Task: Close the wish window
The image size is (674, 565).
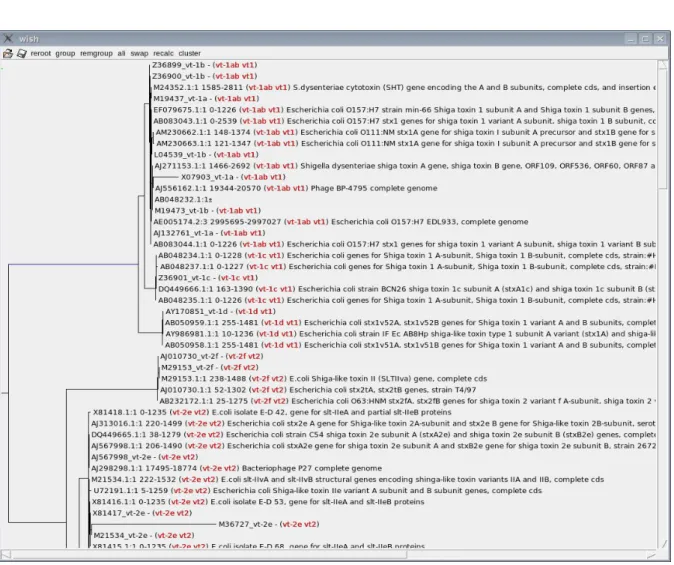Action: coord(660,39)
